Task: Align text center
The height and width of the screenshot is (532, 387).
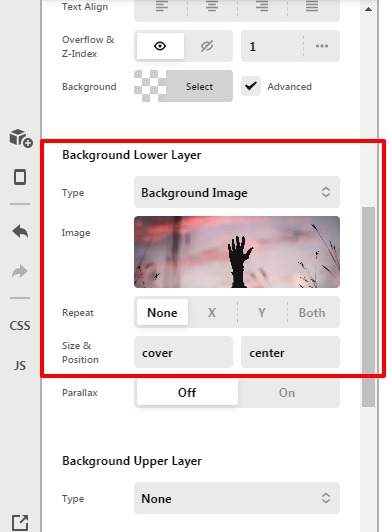Action: tap(212, 6)
